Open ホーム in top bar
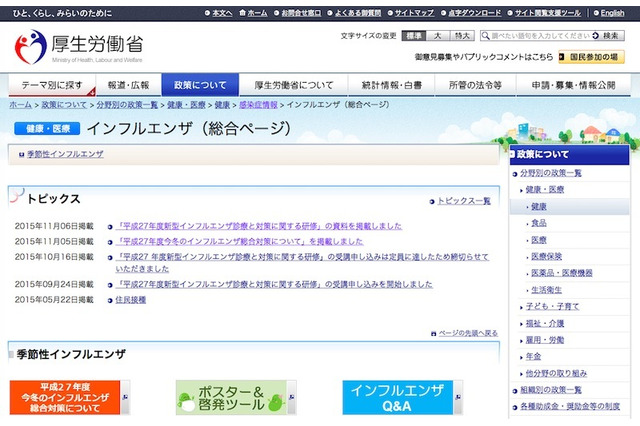This screenshot has height=426, width=640. [257, 13]
